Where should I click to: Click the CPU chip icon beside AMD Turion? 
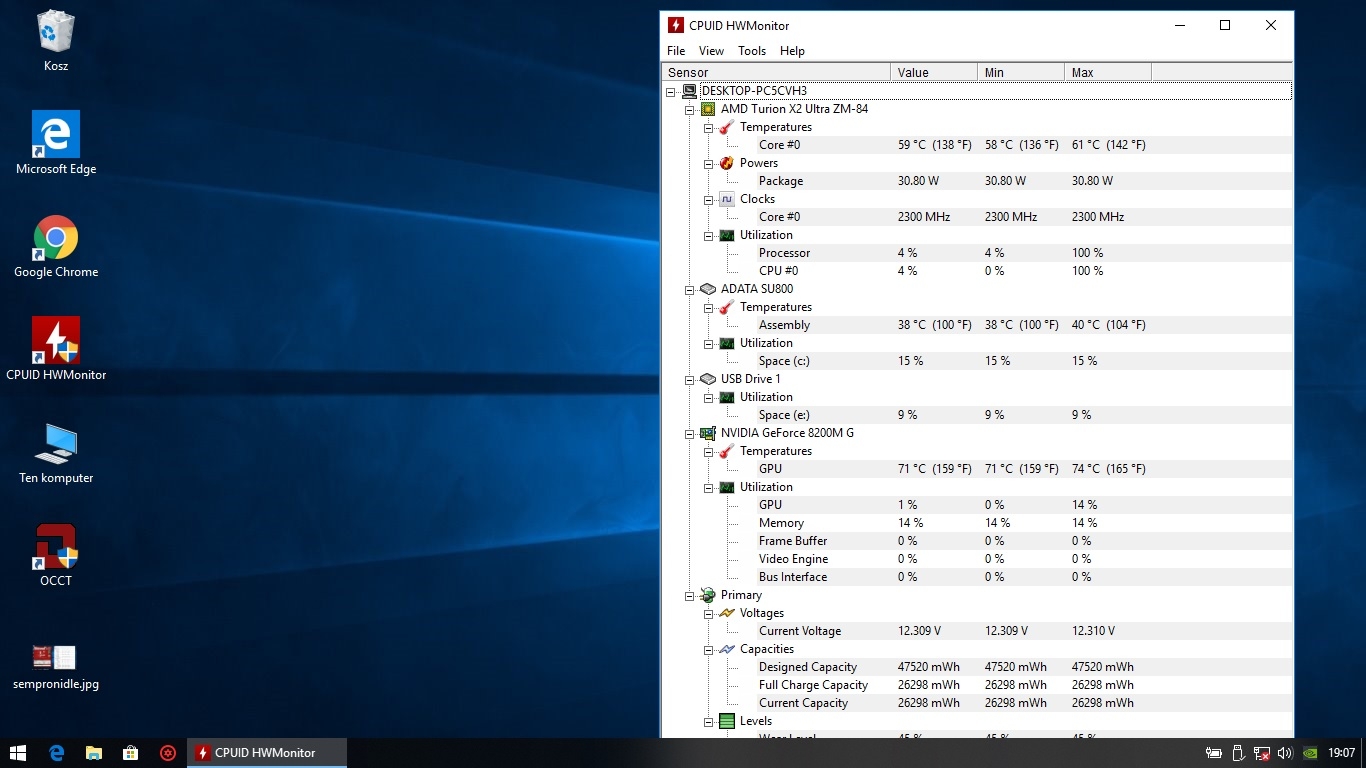coord(708,109)
